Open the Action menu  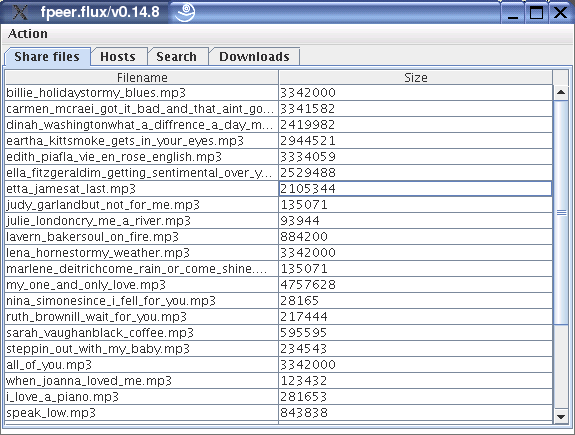pos(28,34)
